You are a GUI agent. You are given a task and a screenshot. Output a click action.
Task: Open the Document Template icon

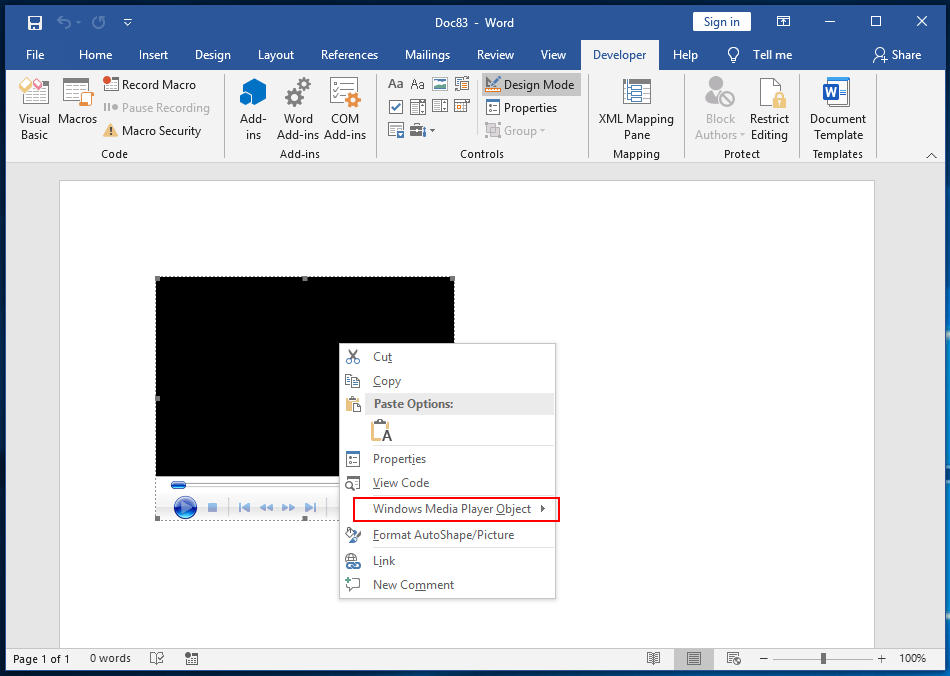coord(837,108)
